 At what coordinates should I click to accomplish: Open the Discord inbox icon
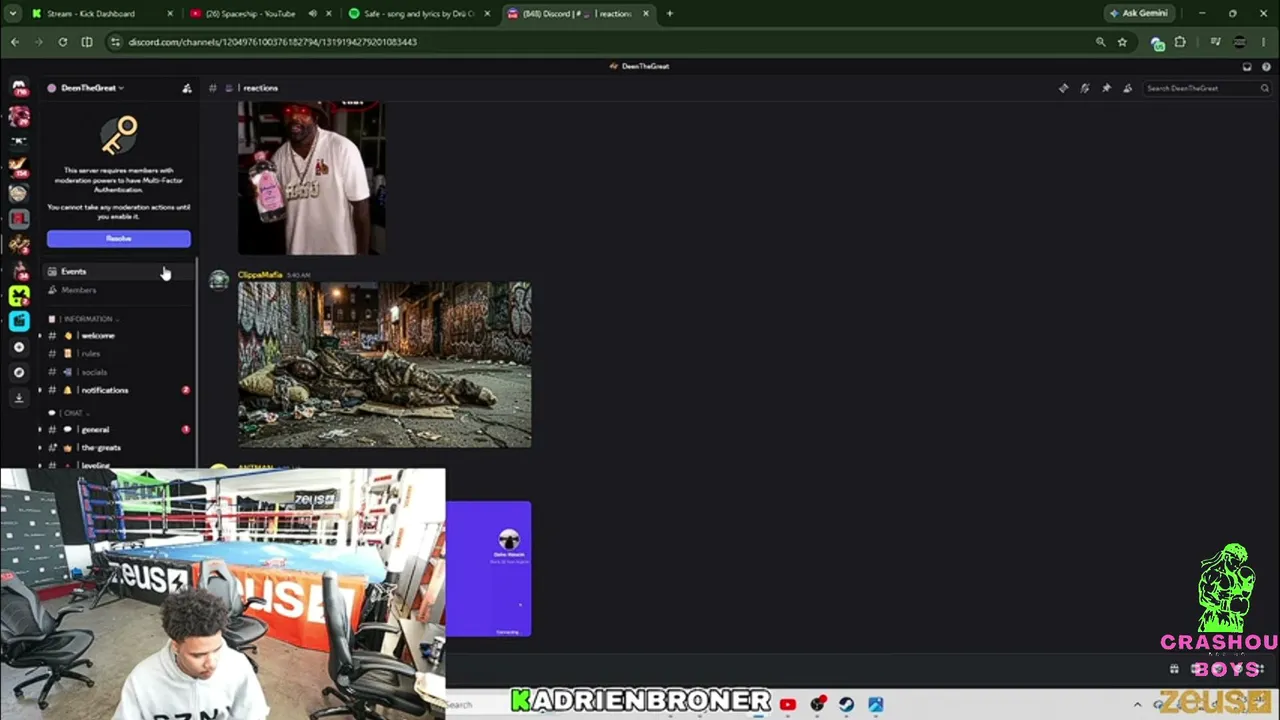pos(1247,67)
